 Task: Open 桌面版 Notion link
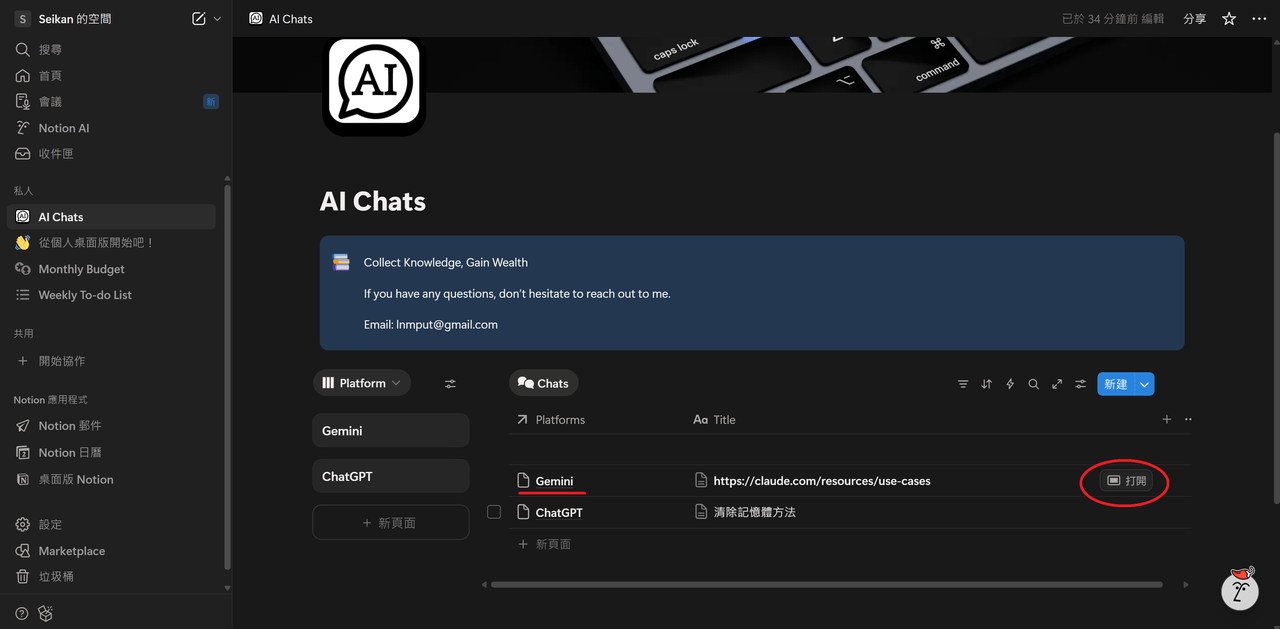tap(111, 479)
